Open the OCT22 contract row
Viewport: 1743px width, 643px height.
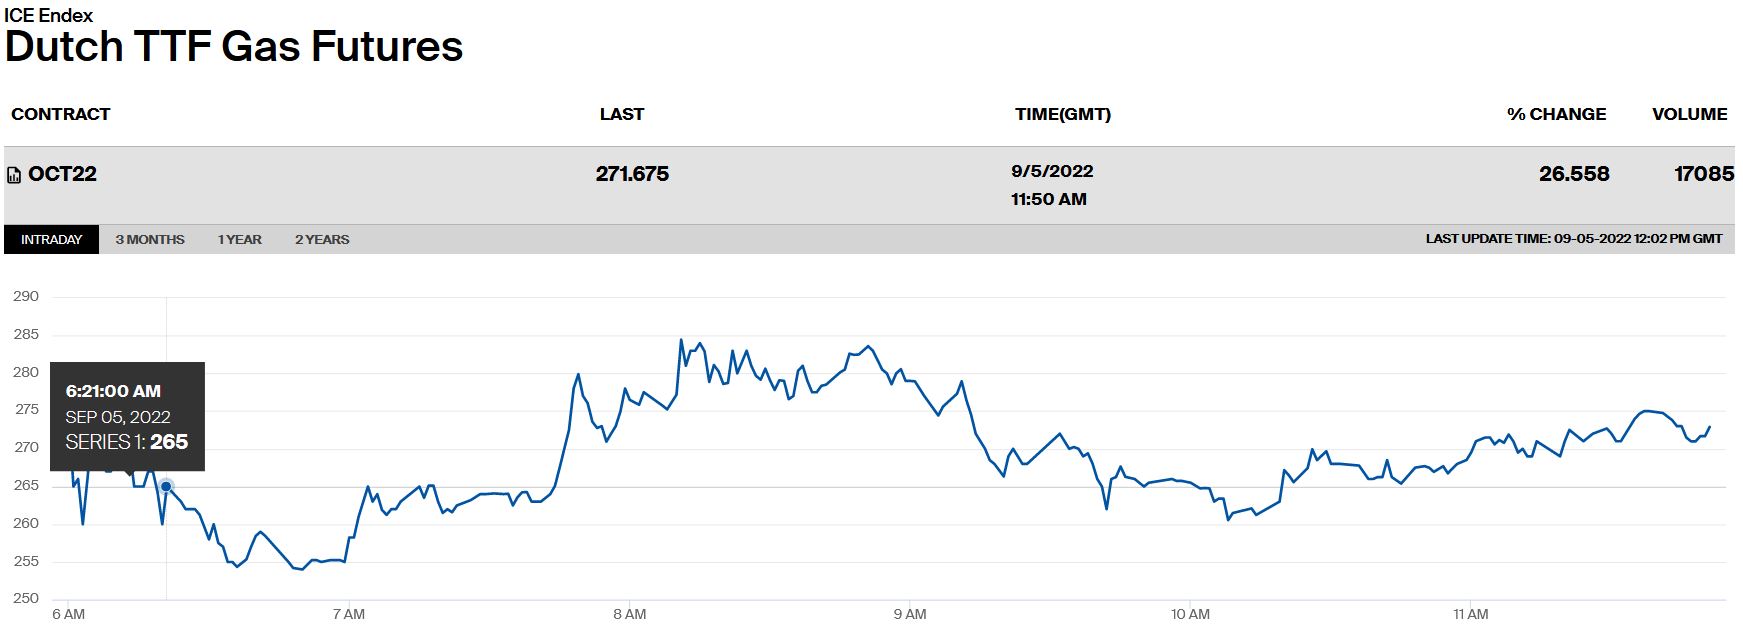62,174
